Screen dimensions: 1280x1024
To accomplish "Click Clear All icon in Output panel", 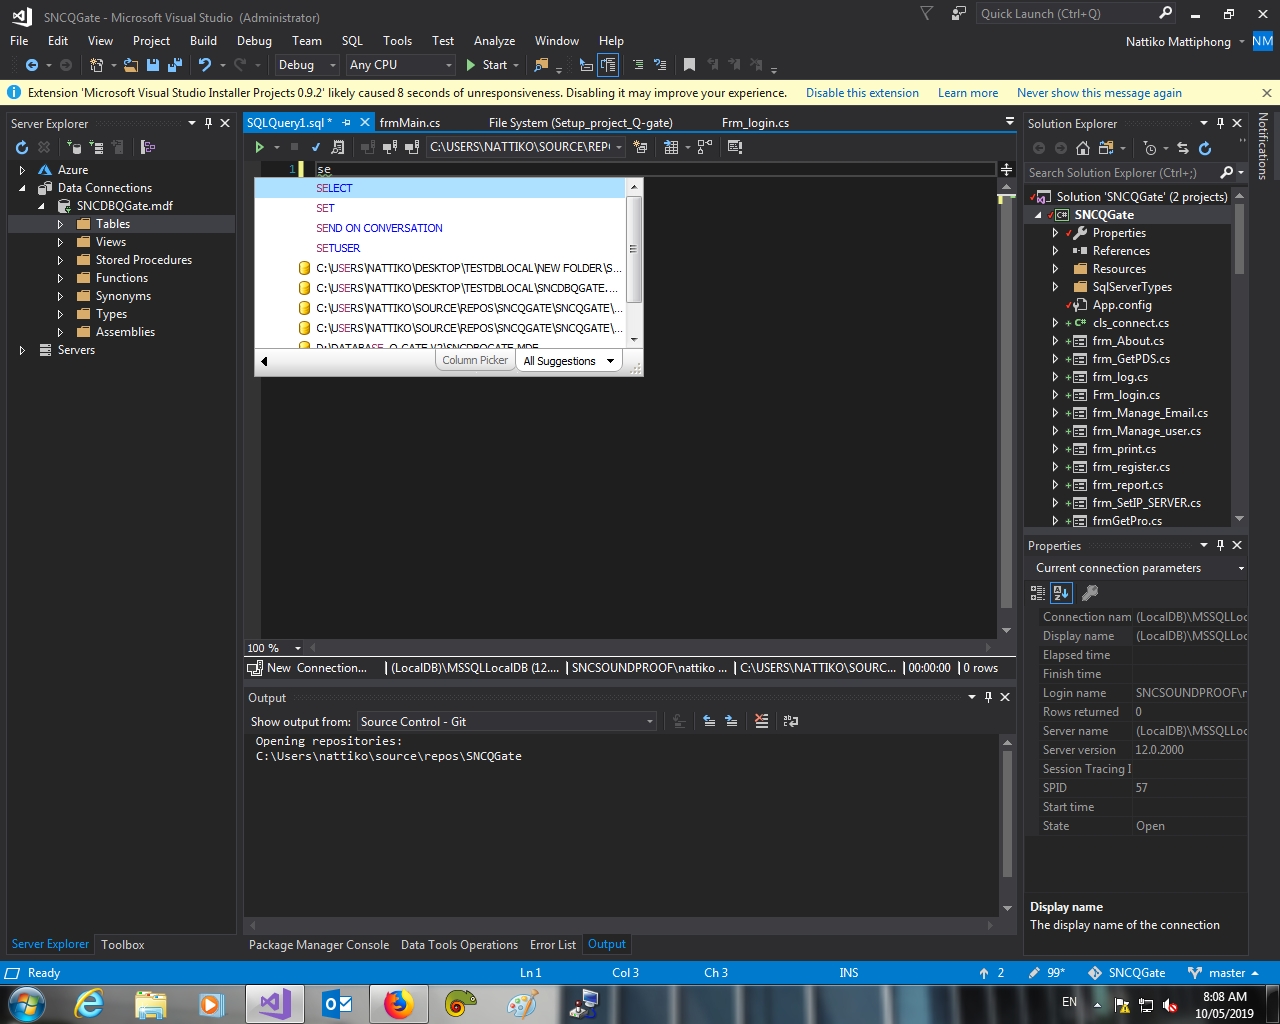I will click(762, 721).
